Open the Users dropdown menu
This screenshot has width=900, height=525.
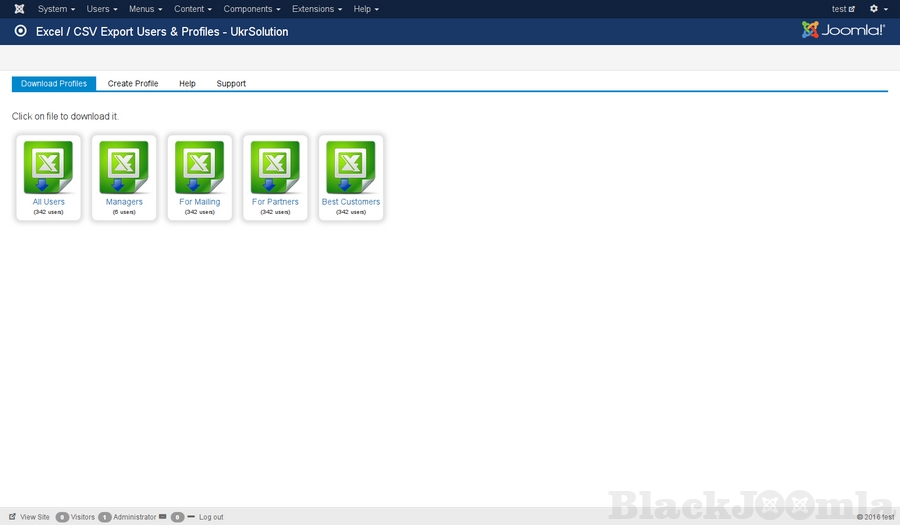click(x=101, y=9)
